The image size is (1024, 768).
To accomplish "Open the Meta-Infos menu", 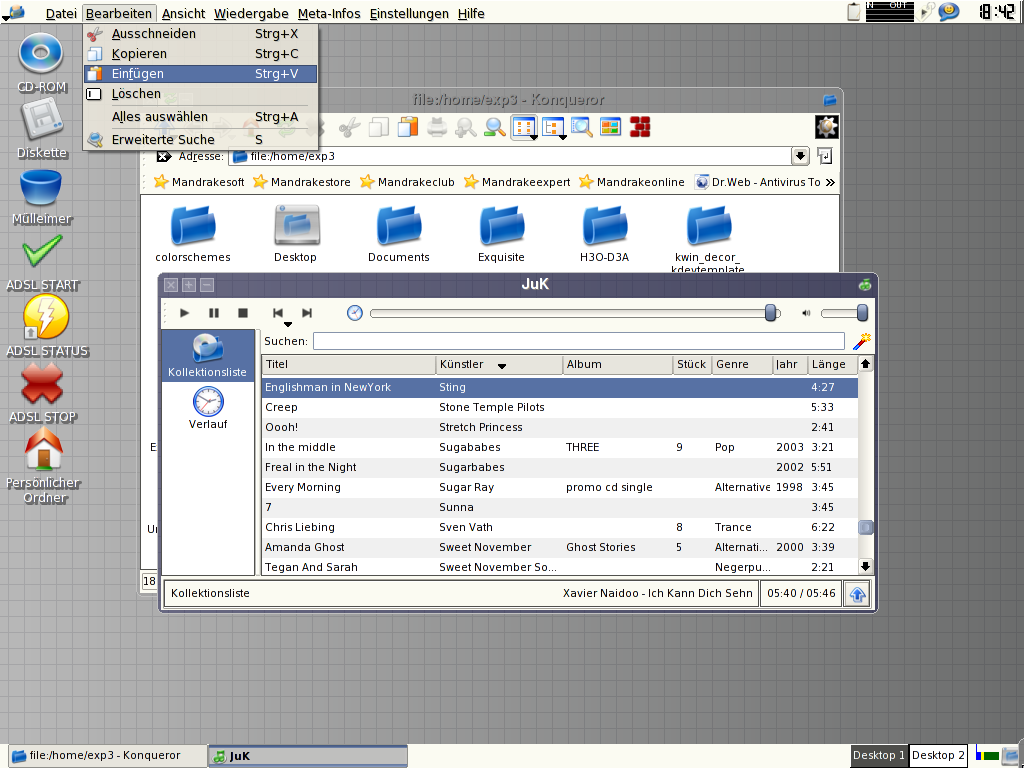I will click(x=328, y=13).
